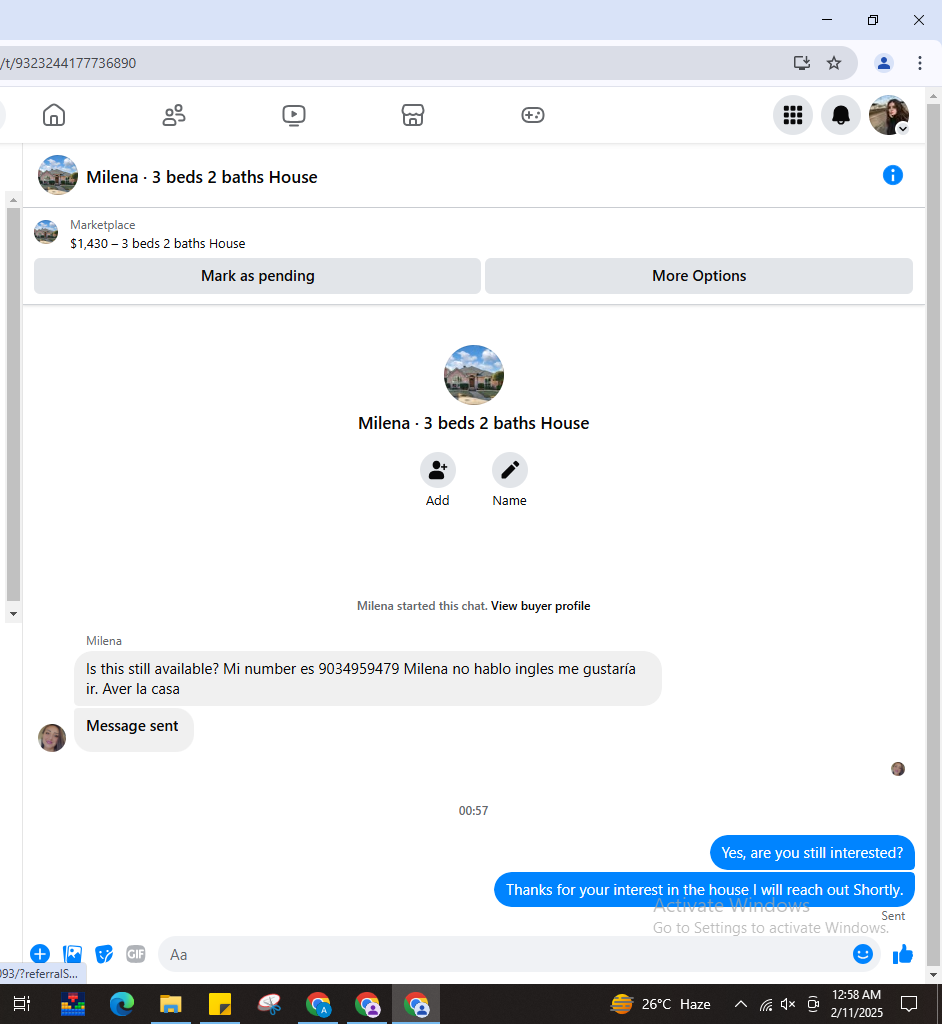This screenshot has height=1024, width=942.
Task: Click the 'Yes, are you still interested?' message
Action: 812,853
